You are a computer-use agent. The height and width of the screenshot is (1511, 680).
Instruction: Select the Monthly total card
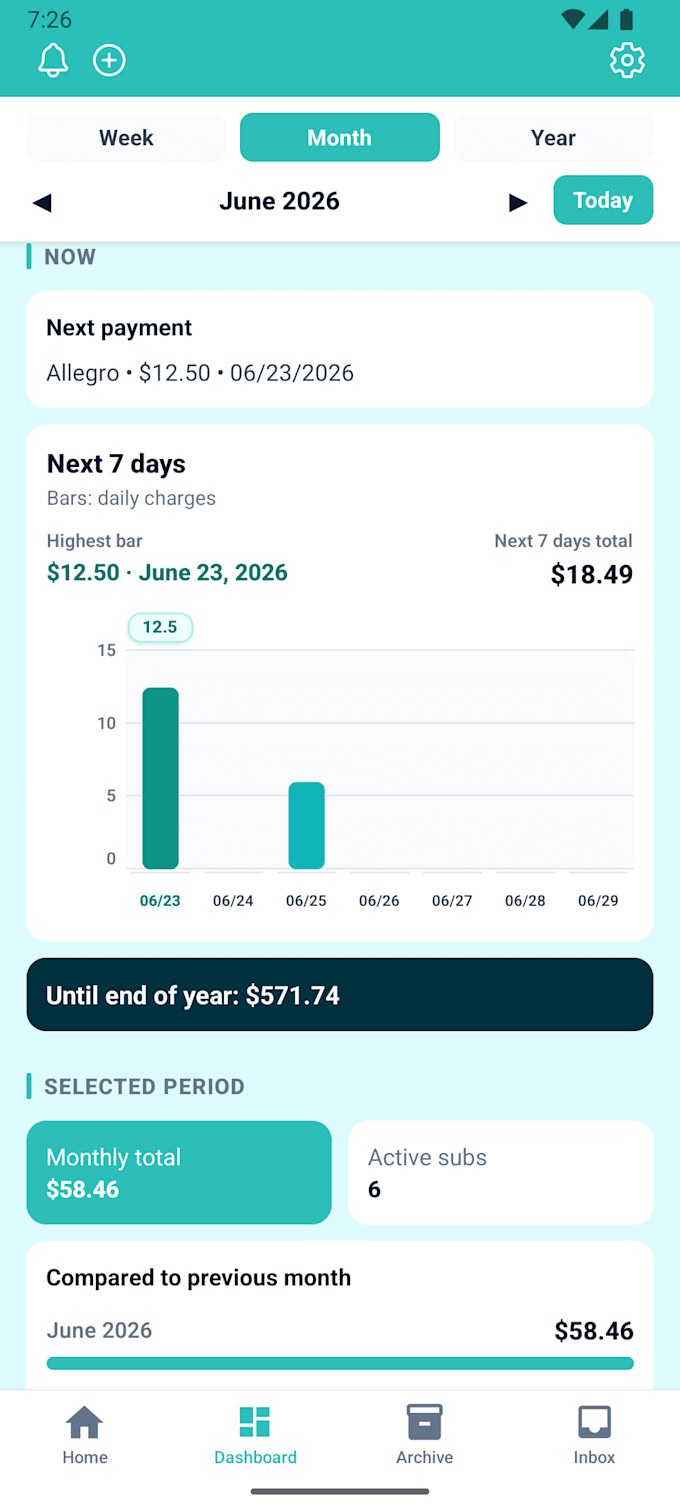click(x=179, y=1172)
